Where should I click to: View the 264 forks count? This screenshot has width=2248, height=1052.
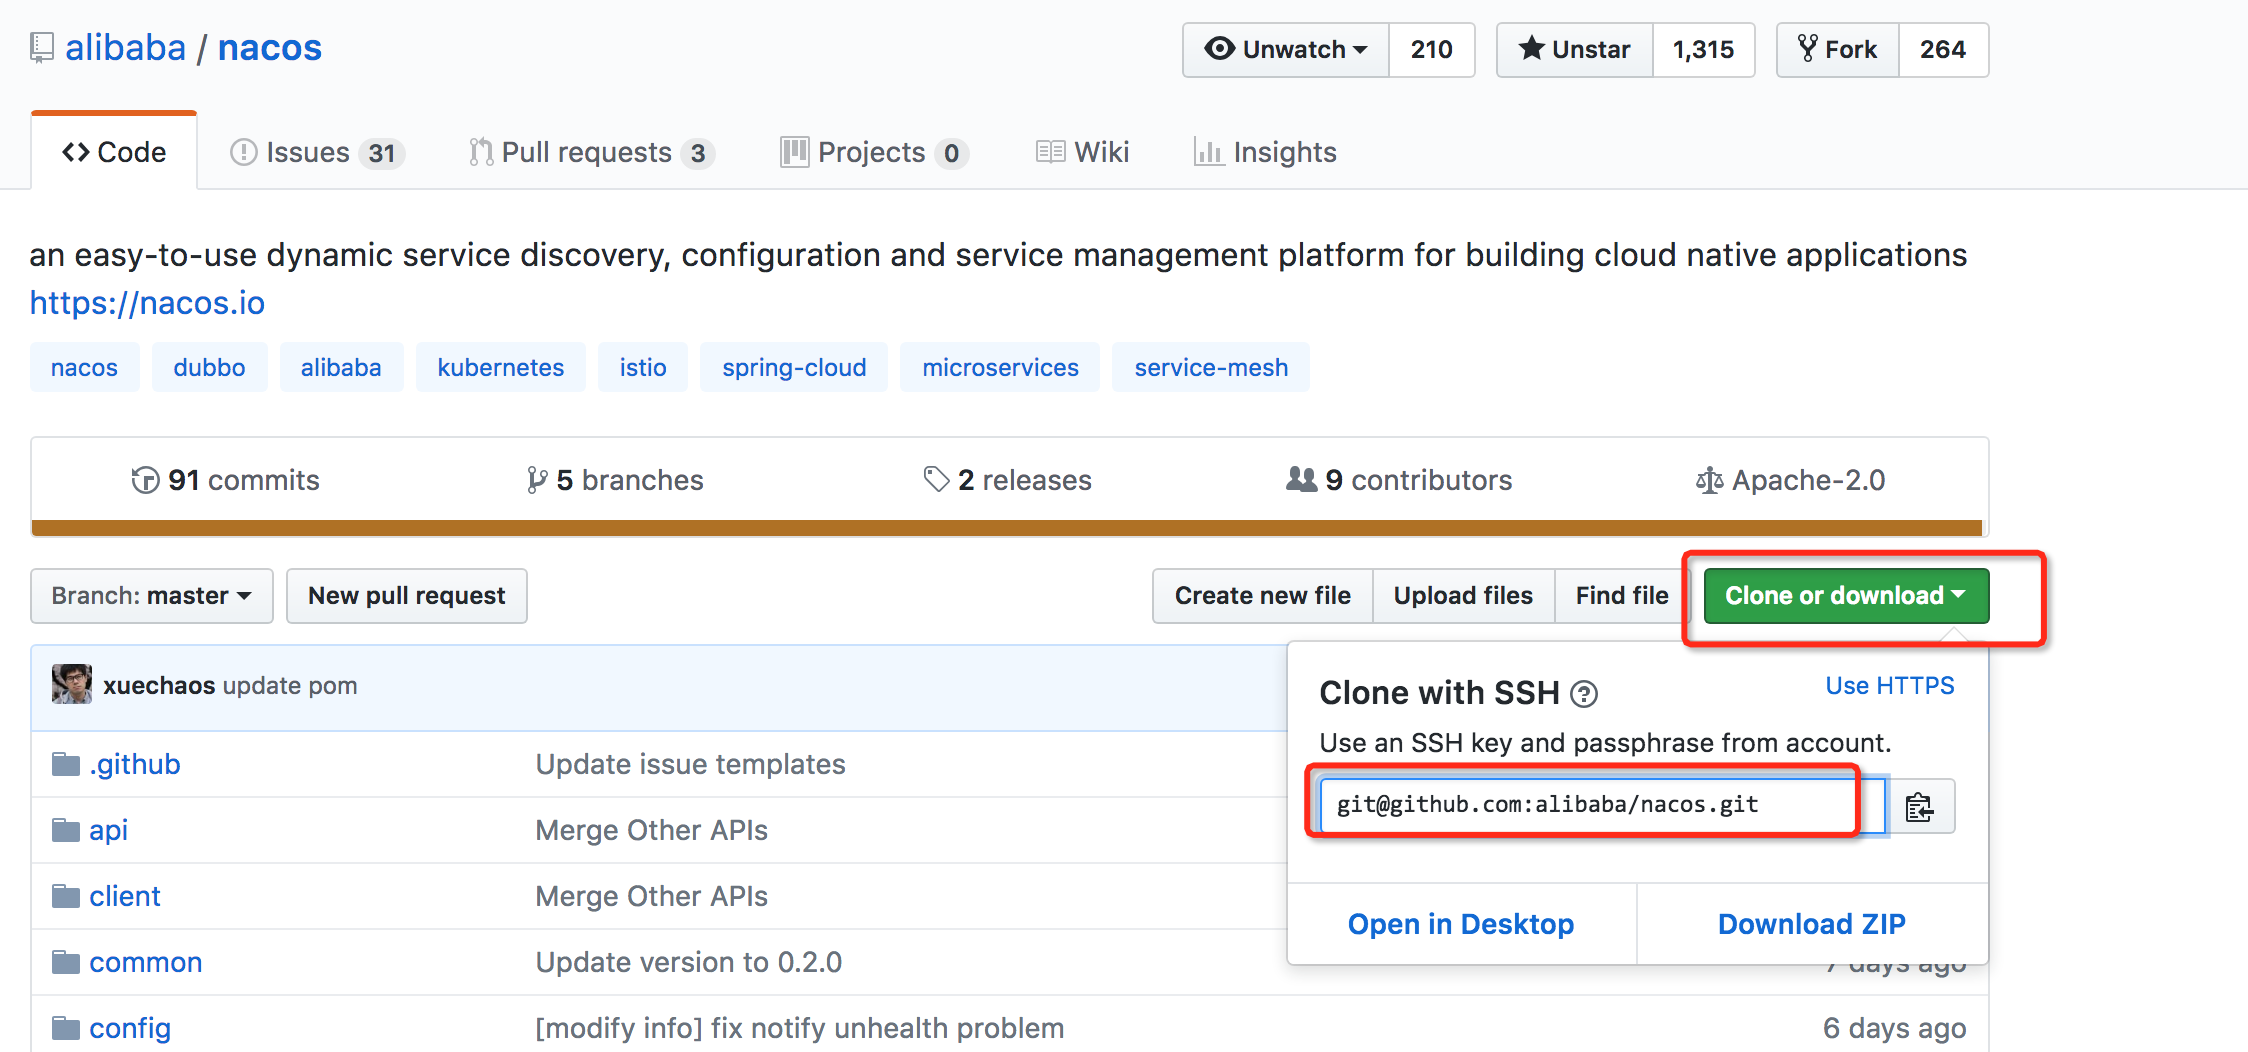tap(1943, 49)
